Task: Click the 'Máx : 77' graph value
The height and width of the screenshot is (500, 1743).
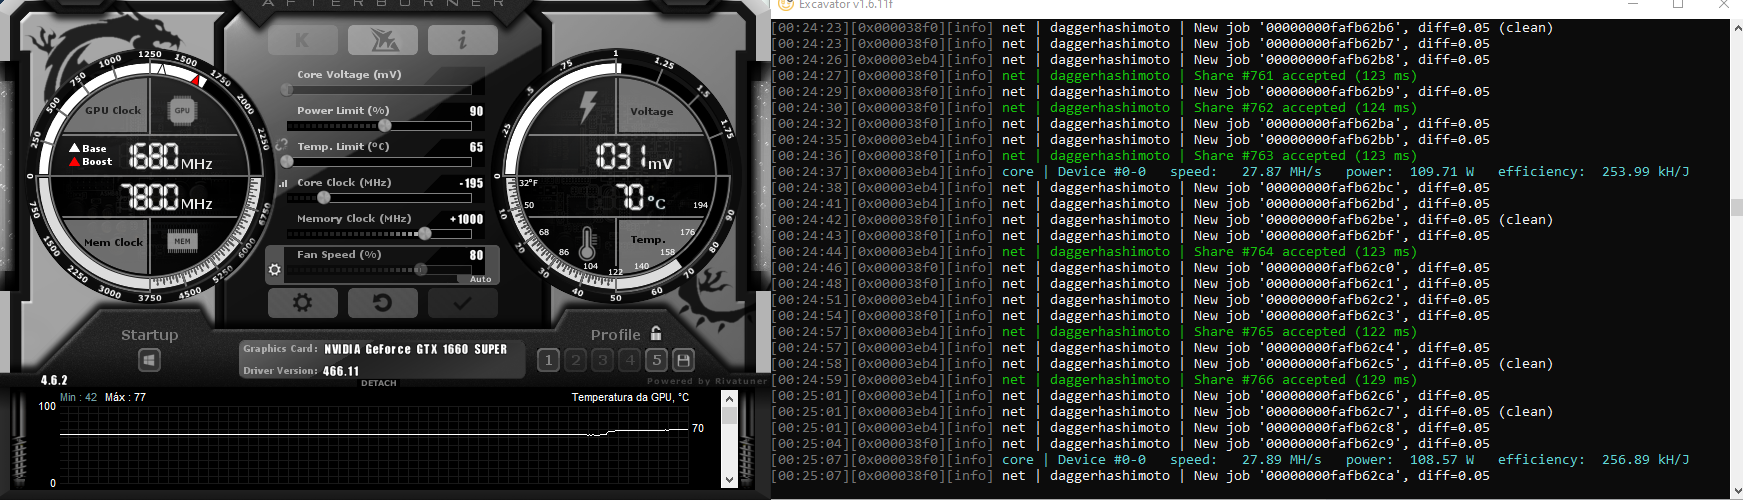Action: [125, 397]
